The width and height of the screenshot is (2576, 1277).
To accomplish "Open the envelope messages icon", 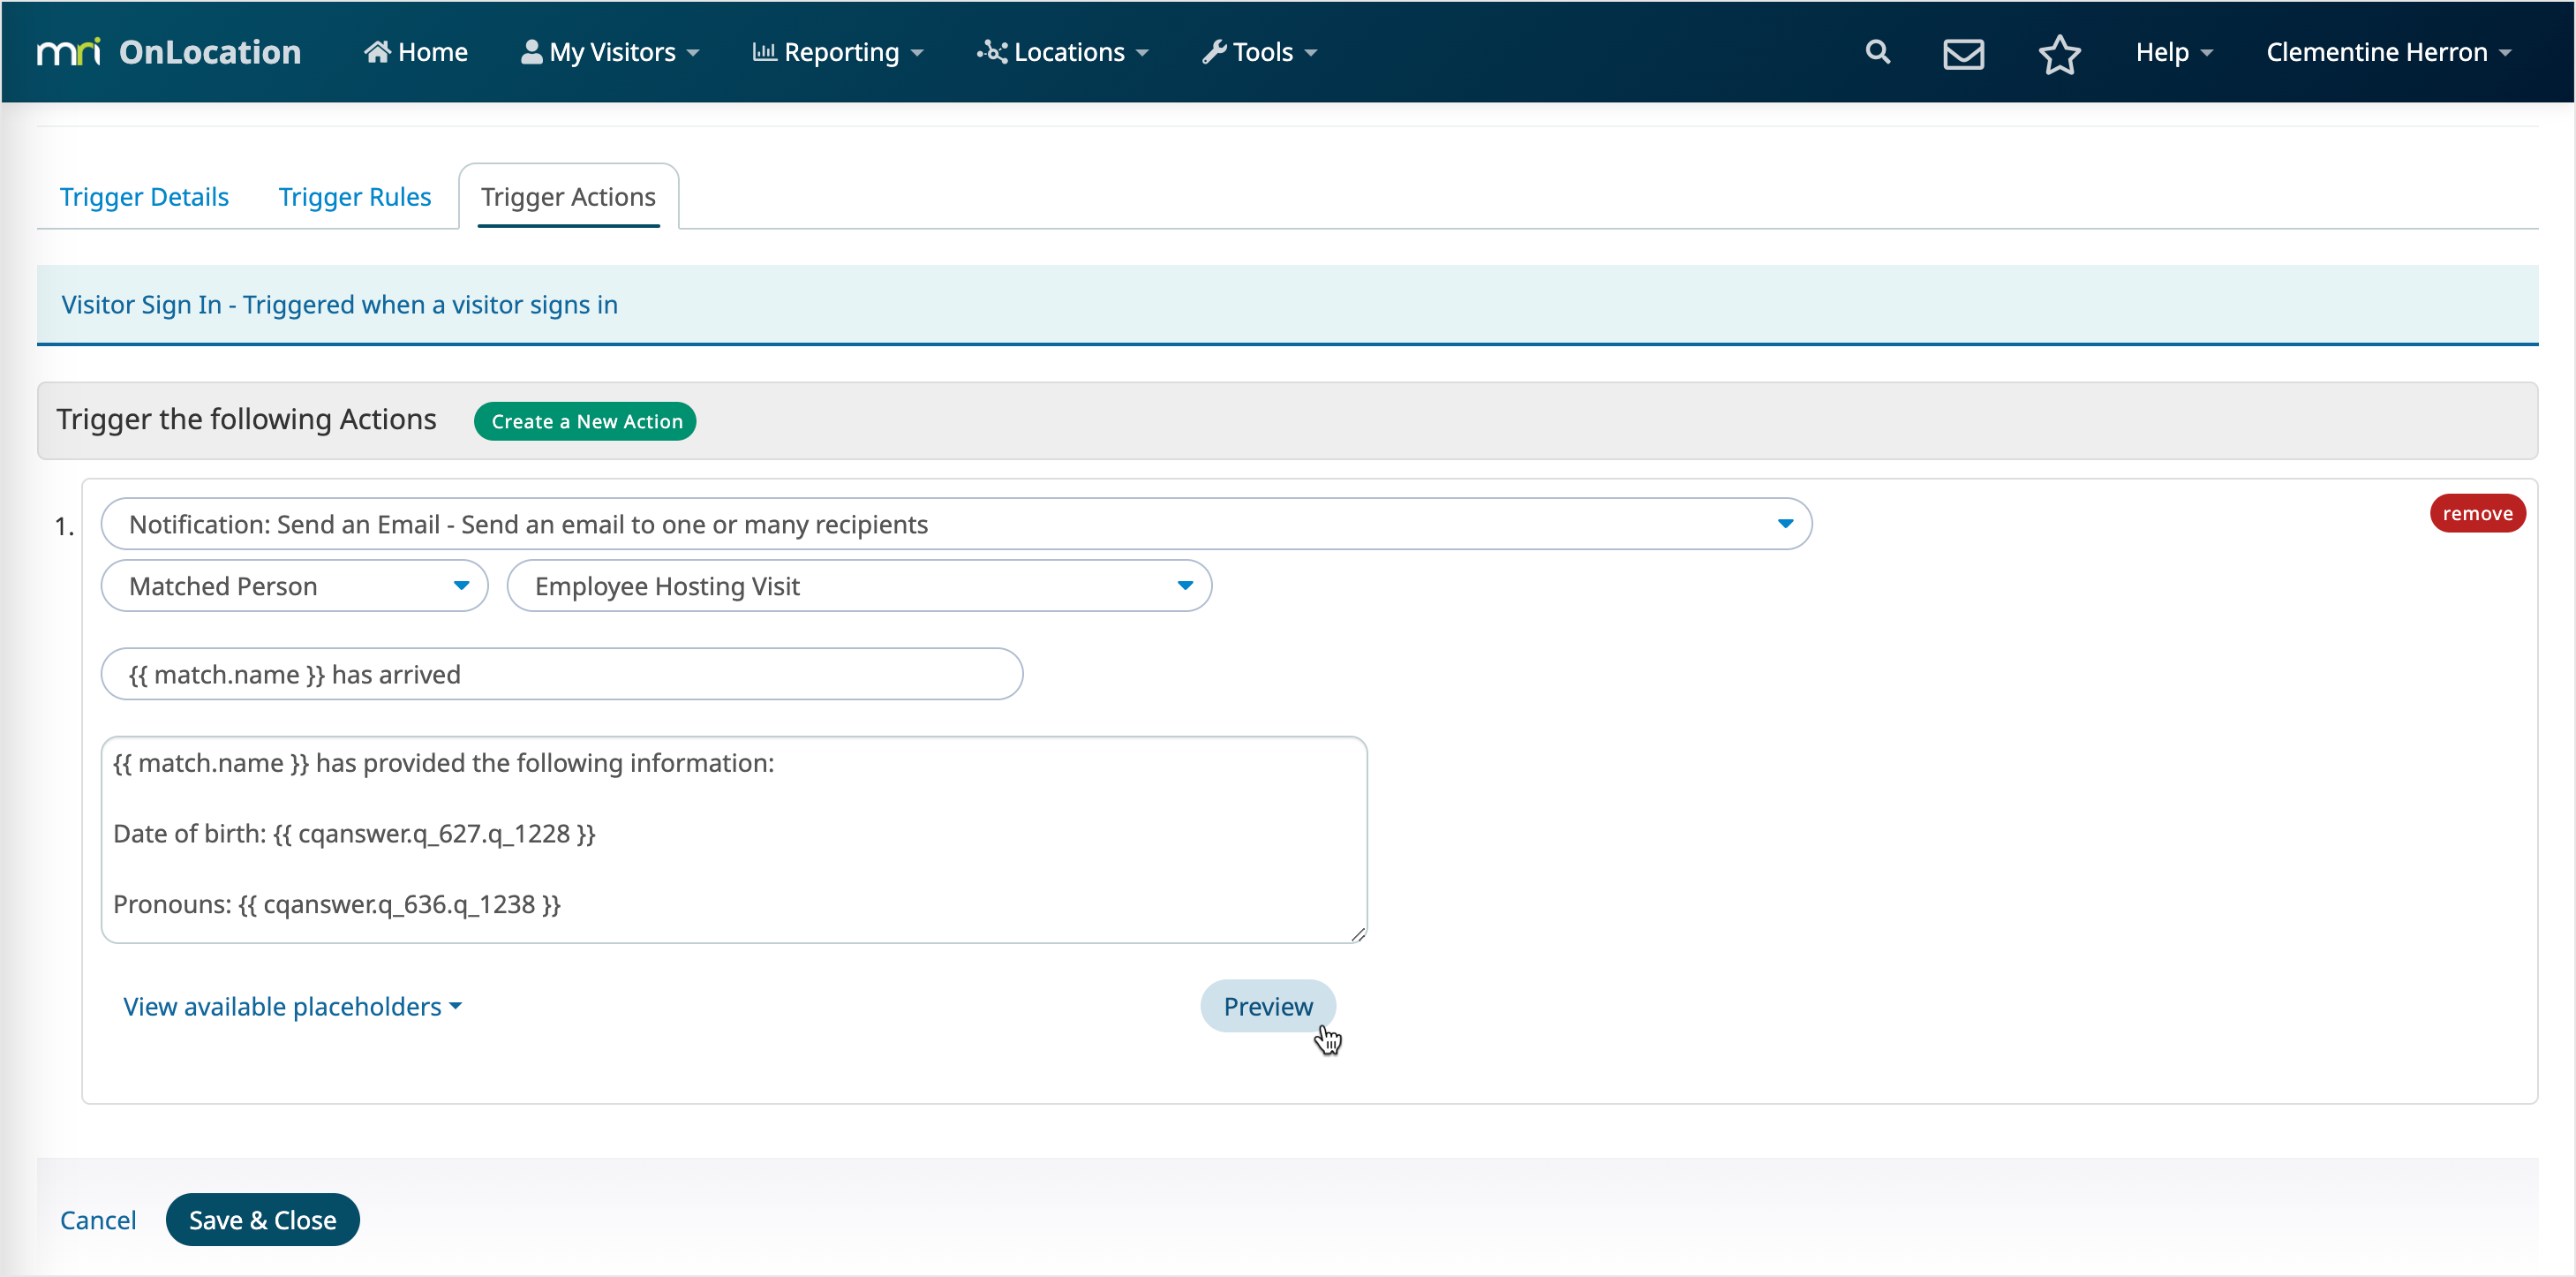I will pyautogui.click(x=1963, y=53).
